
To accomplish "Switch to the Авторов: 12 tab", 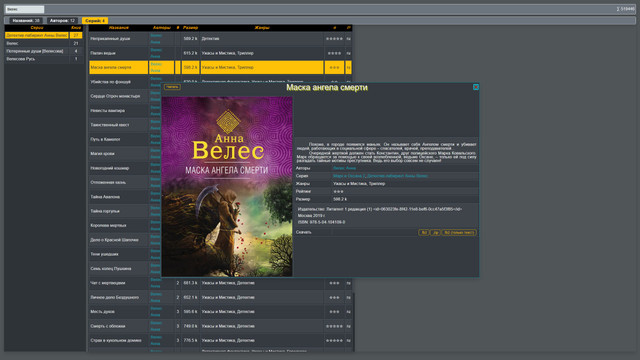I will pyautogui.click(x=62, y=20).
